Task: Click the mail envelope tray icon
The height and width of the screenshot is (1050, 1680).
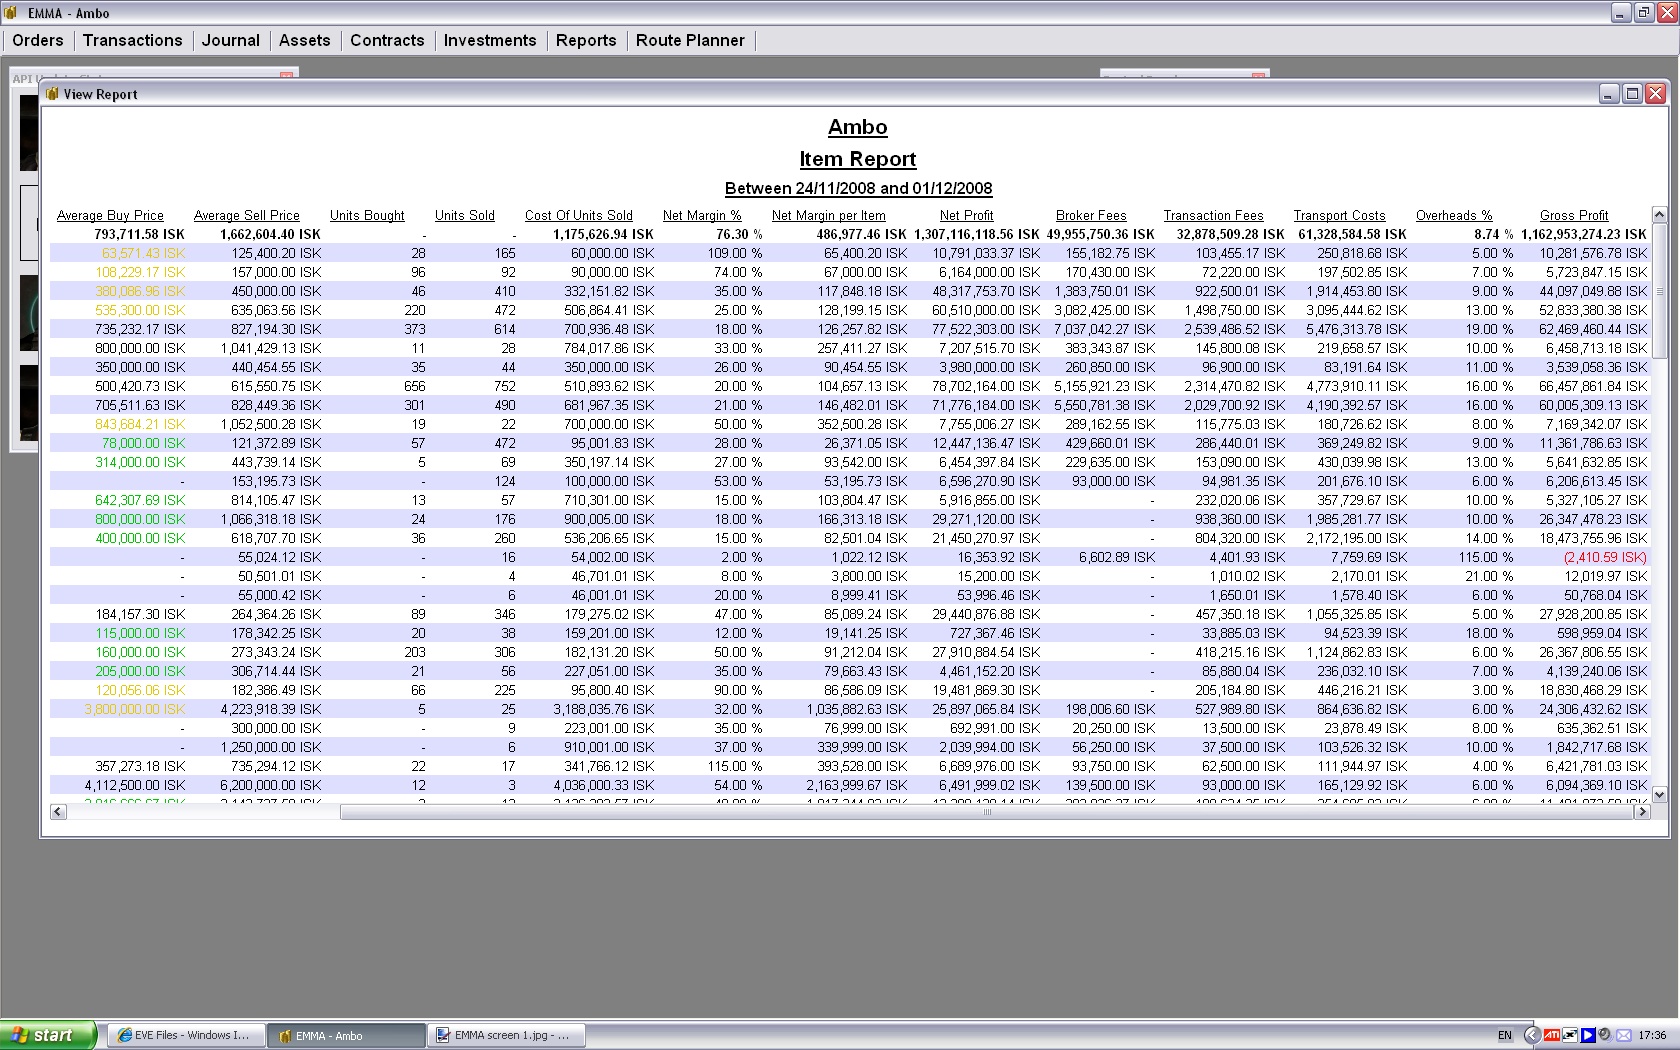Action: [1623, 1035]
